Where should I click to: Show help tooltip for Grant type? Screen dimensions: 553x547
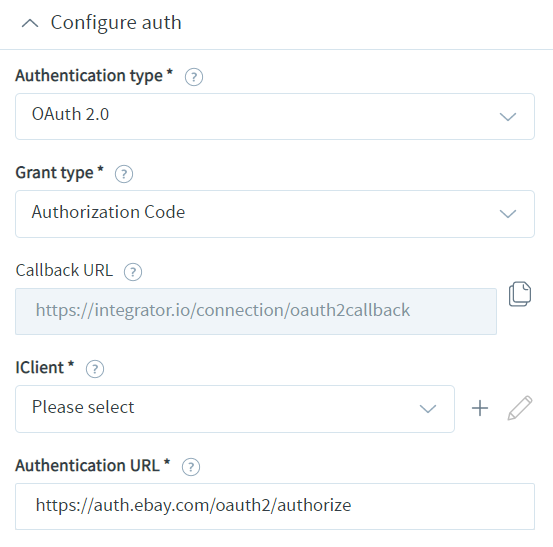pos(124,174)
